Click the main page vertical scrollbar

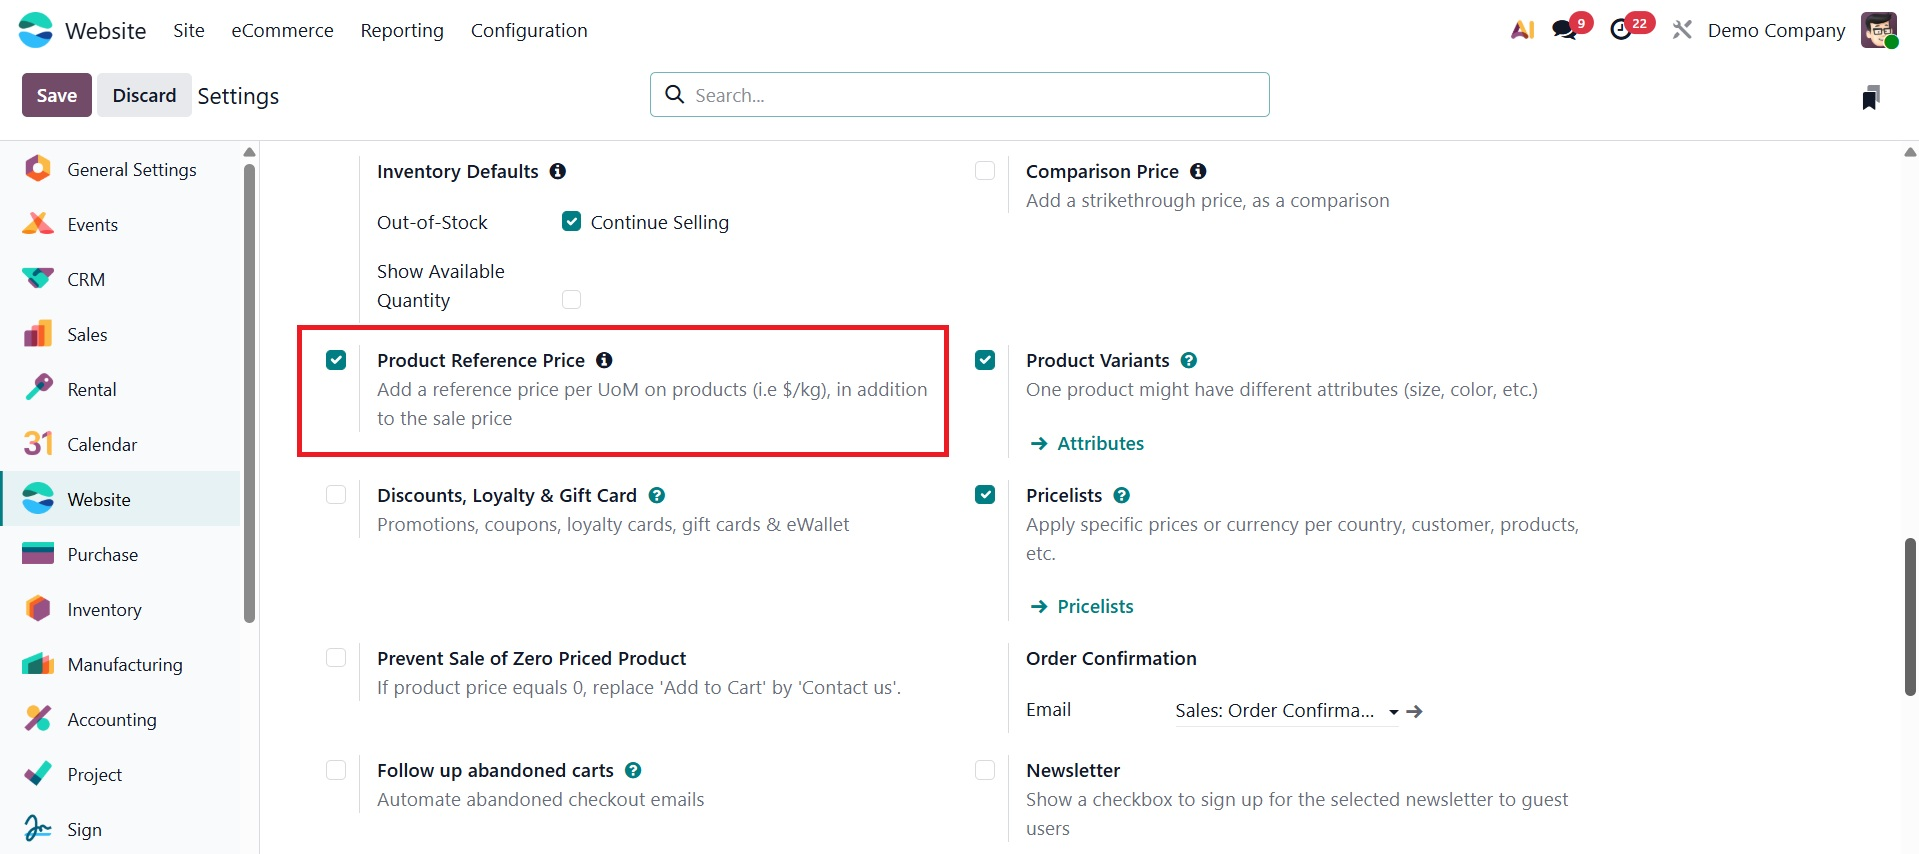click(1910, 616)
